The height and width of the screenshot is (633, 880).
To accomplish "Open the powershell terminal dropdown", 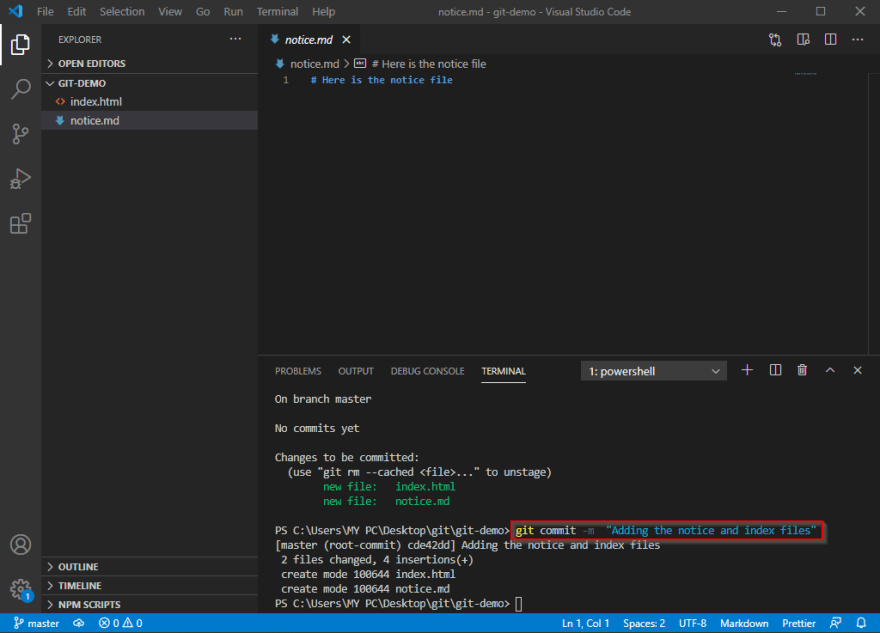I will (x=654, y=371).
